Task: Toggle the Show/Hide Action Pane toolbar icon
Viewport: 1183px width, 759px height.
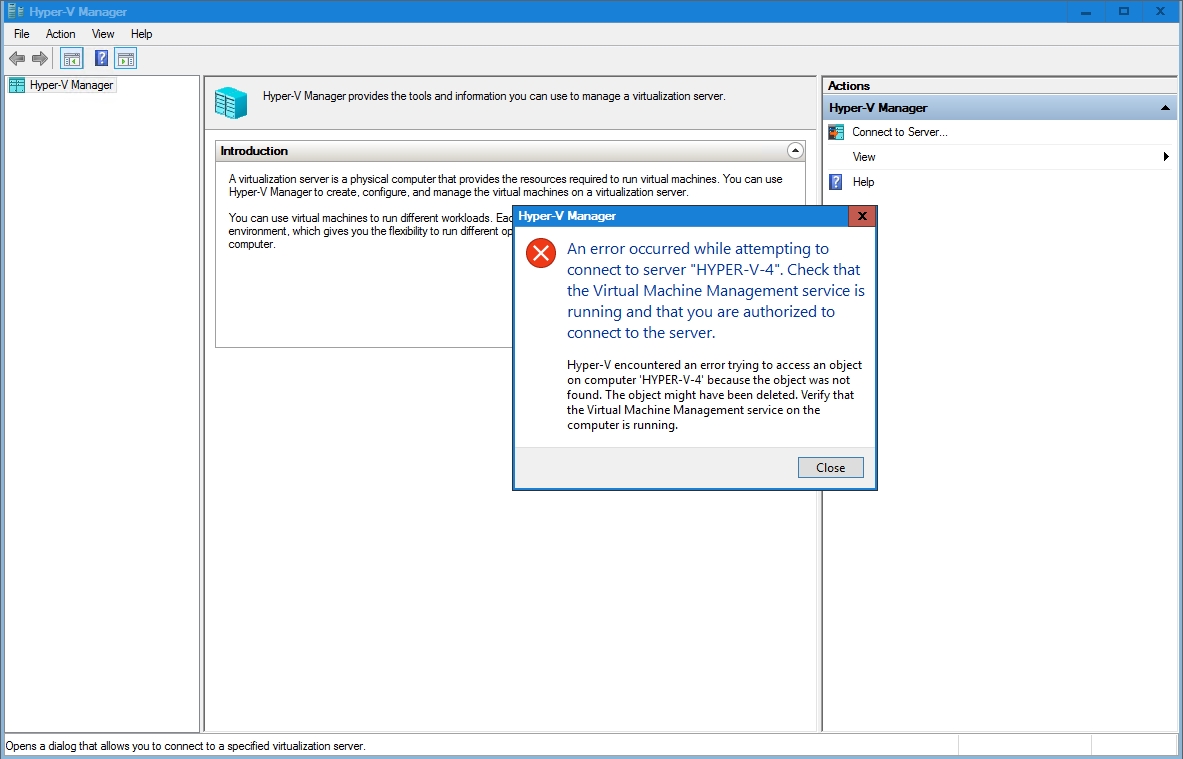Action: [x=125, y=58]
